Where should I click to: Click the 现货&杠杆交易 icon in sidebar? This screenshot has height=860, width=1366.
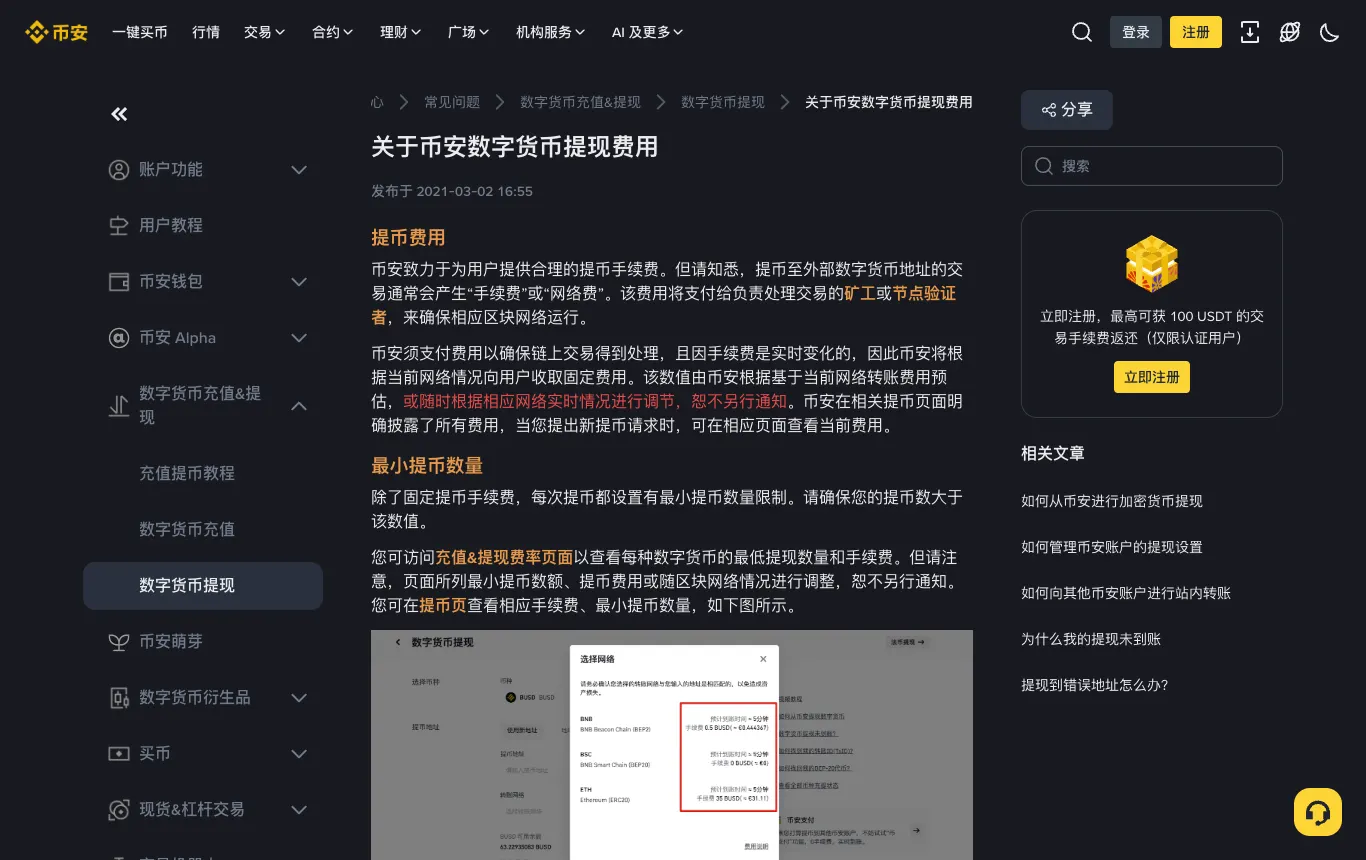click(119, 810)
